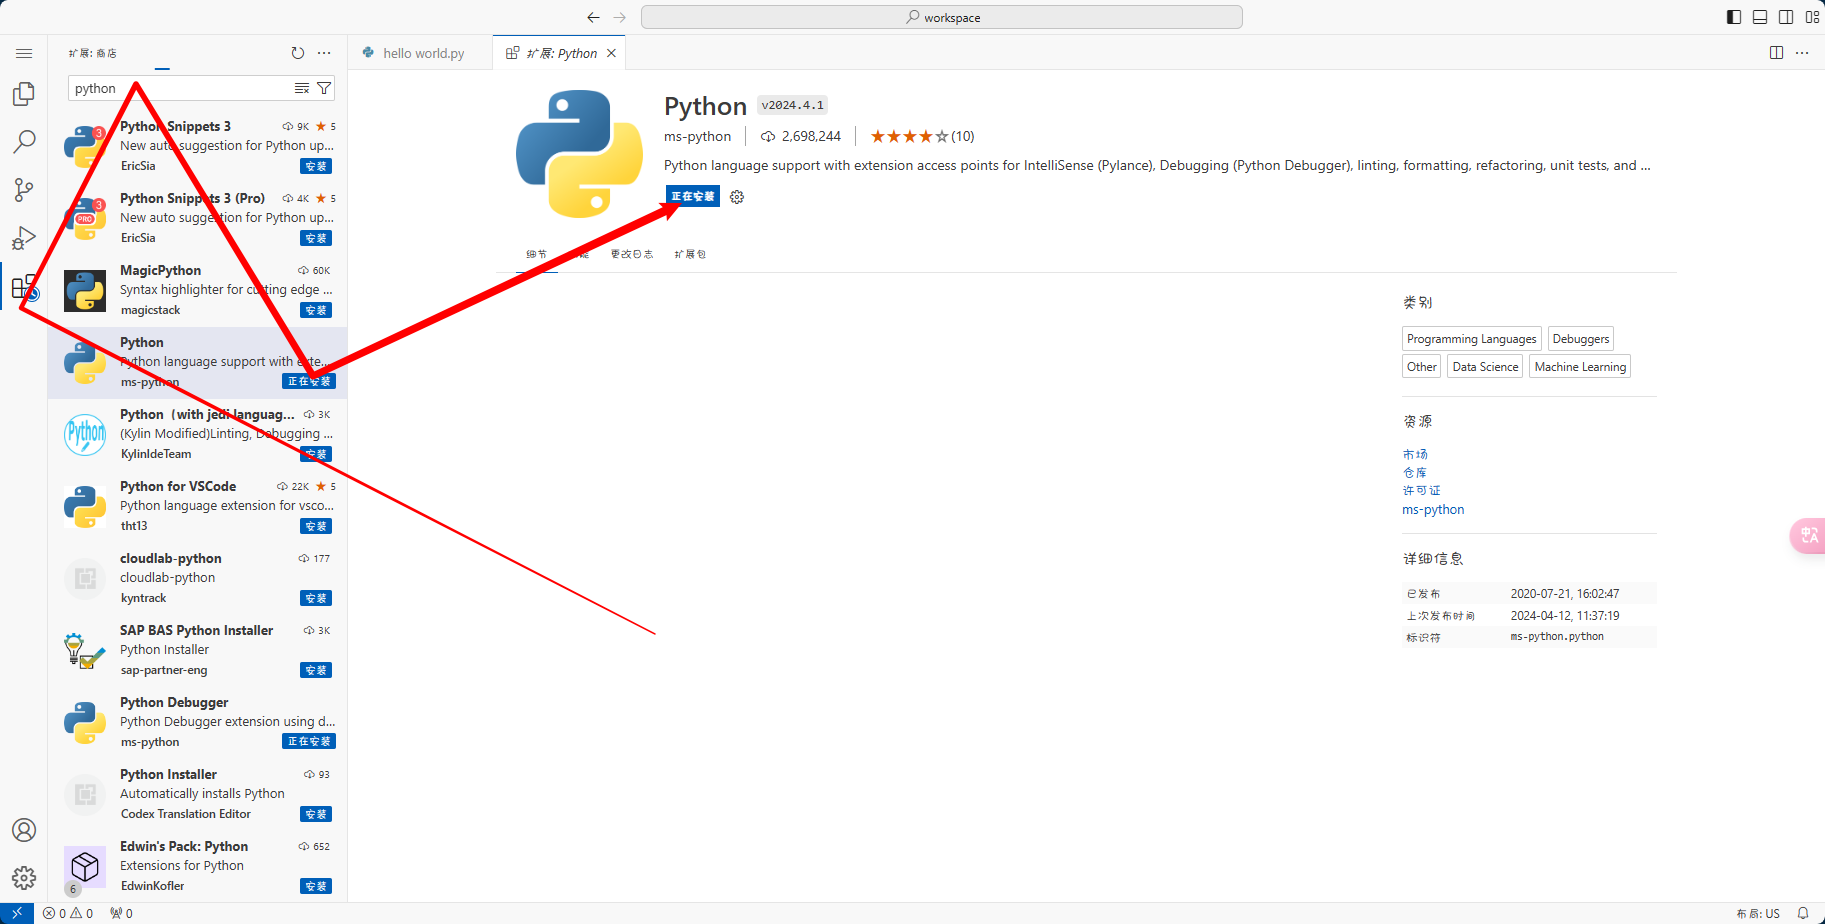This screenshot has width=1825, height=924.
Task: Click the star rating for Python extension
Action: [x=921, y=136]
